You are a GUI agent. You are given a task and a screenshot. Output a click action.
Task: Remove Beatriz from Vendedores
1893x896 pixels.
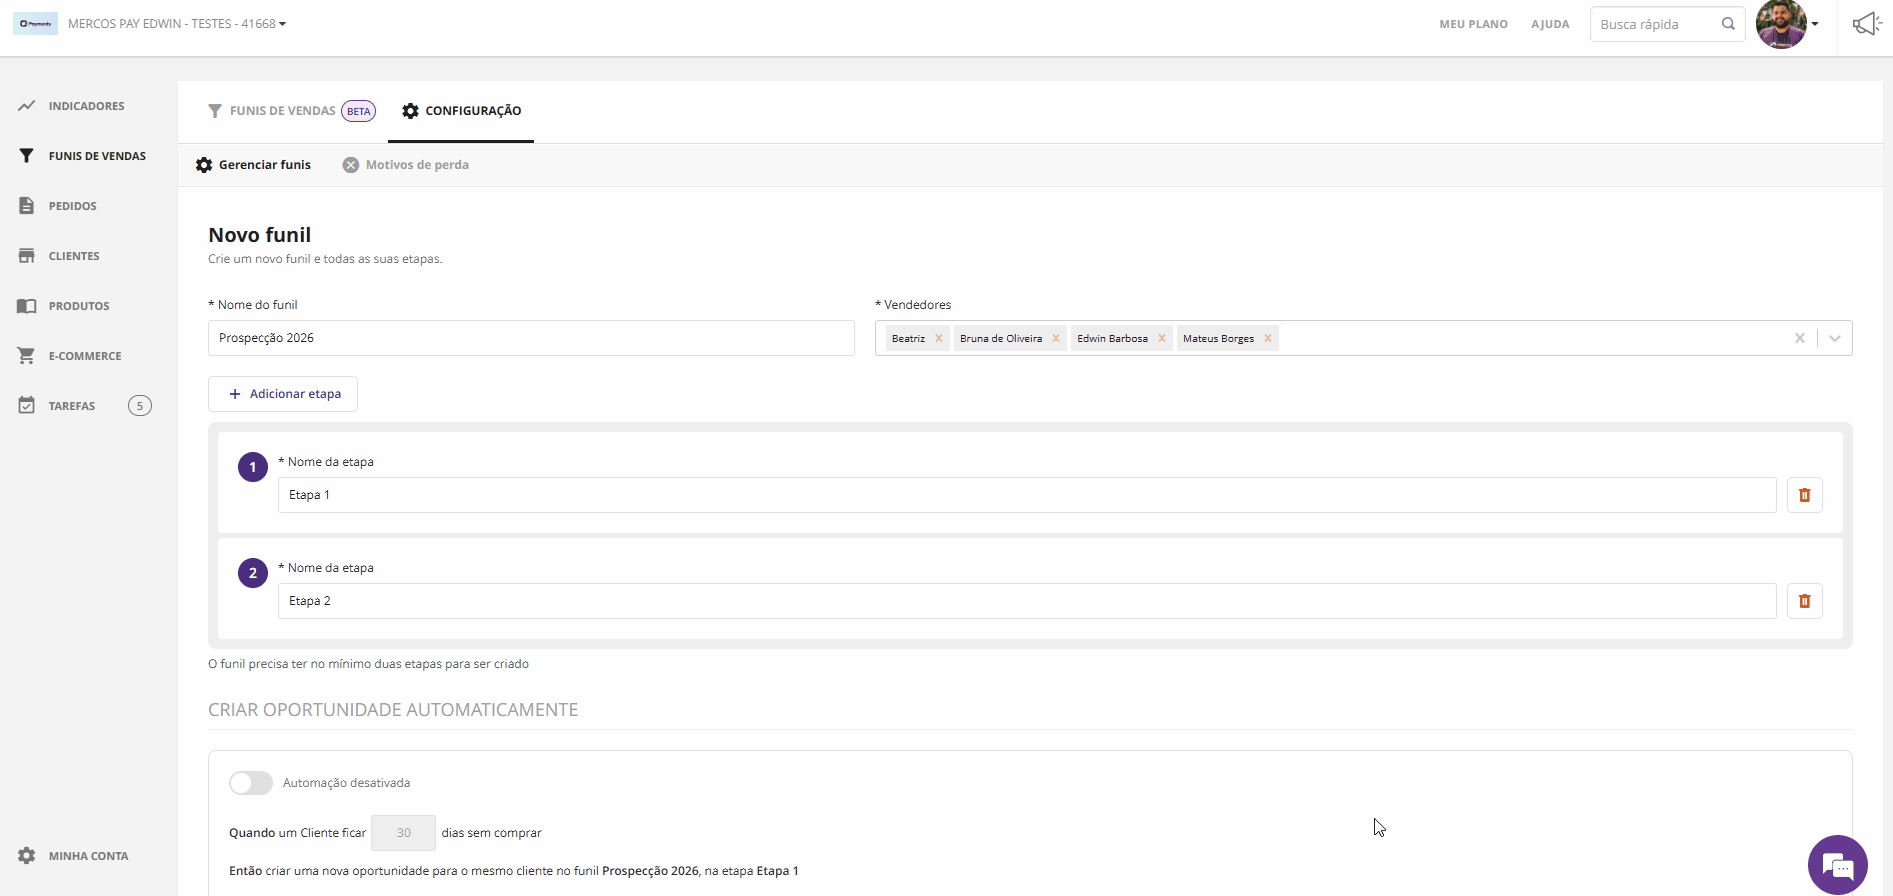939,338
